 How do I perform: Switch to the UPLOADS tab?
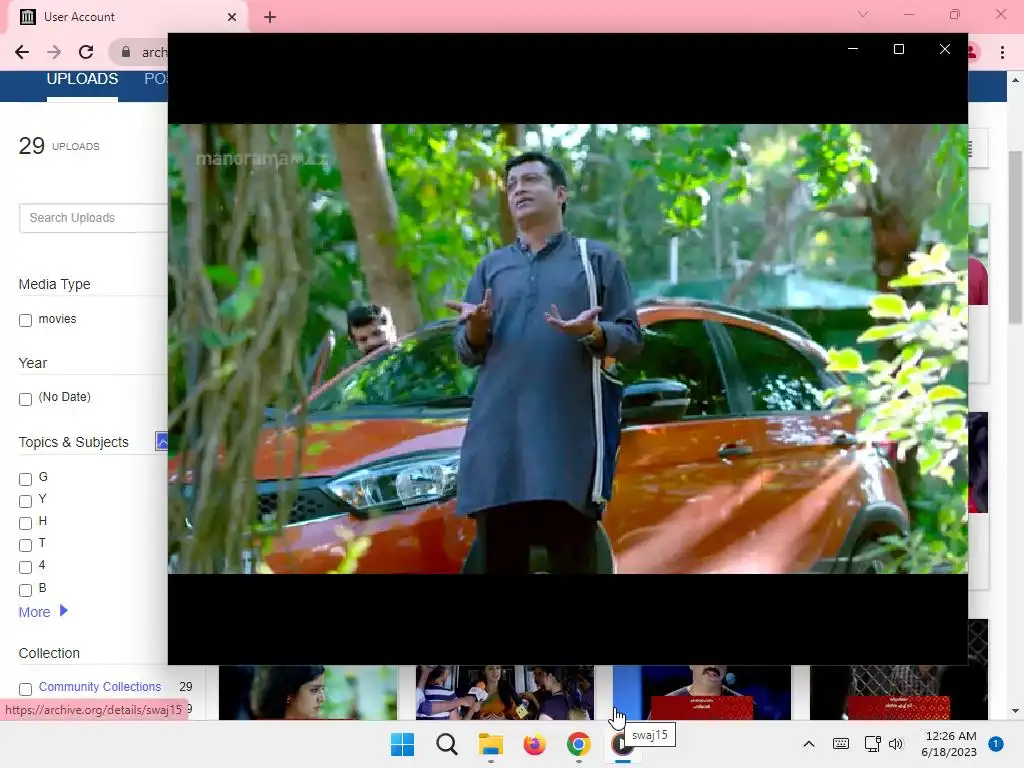coord(82,79)
